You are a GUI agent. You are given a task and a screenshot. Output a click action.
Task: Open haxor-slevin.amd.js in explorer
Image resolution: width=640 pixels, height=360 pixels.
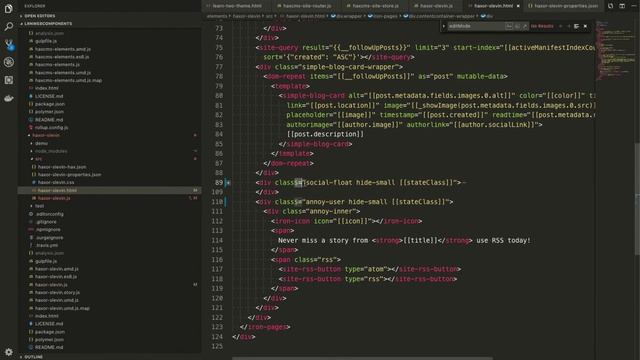[x=56, y=269]
